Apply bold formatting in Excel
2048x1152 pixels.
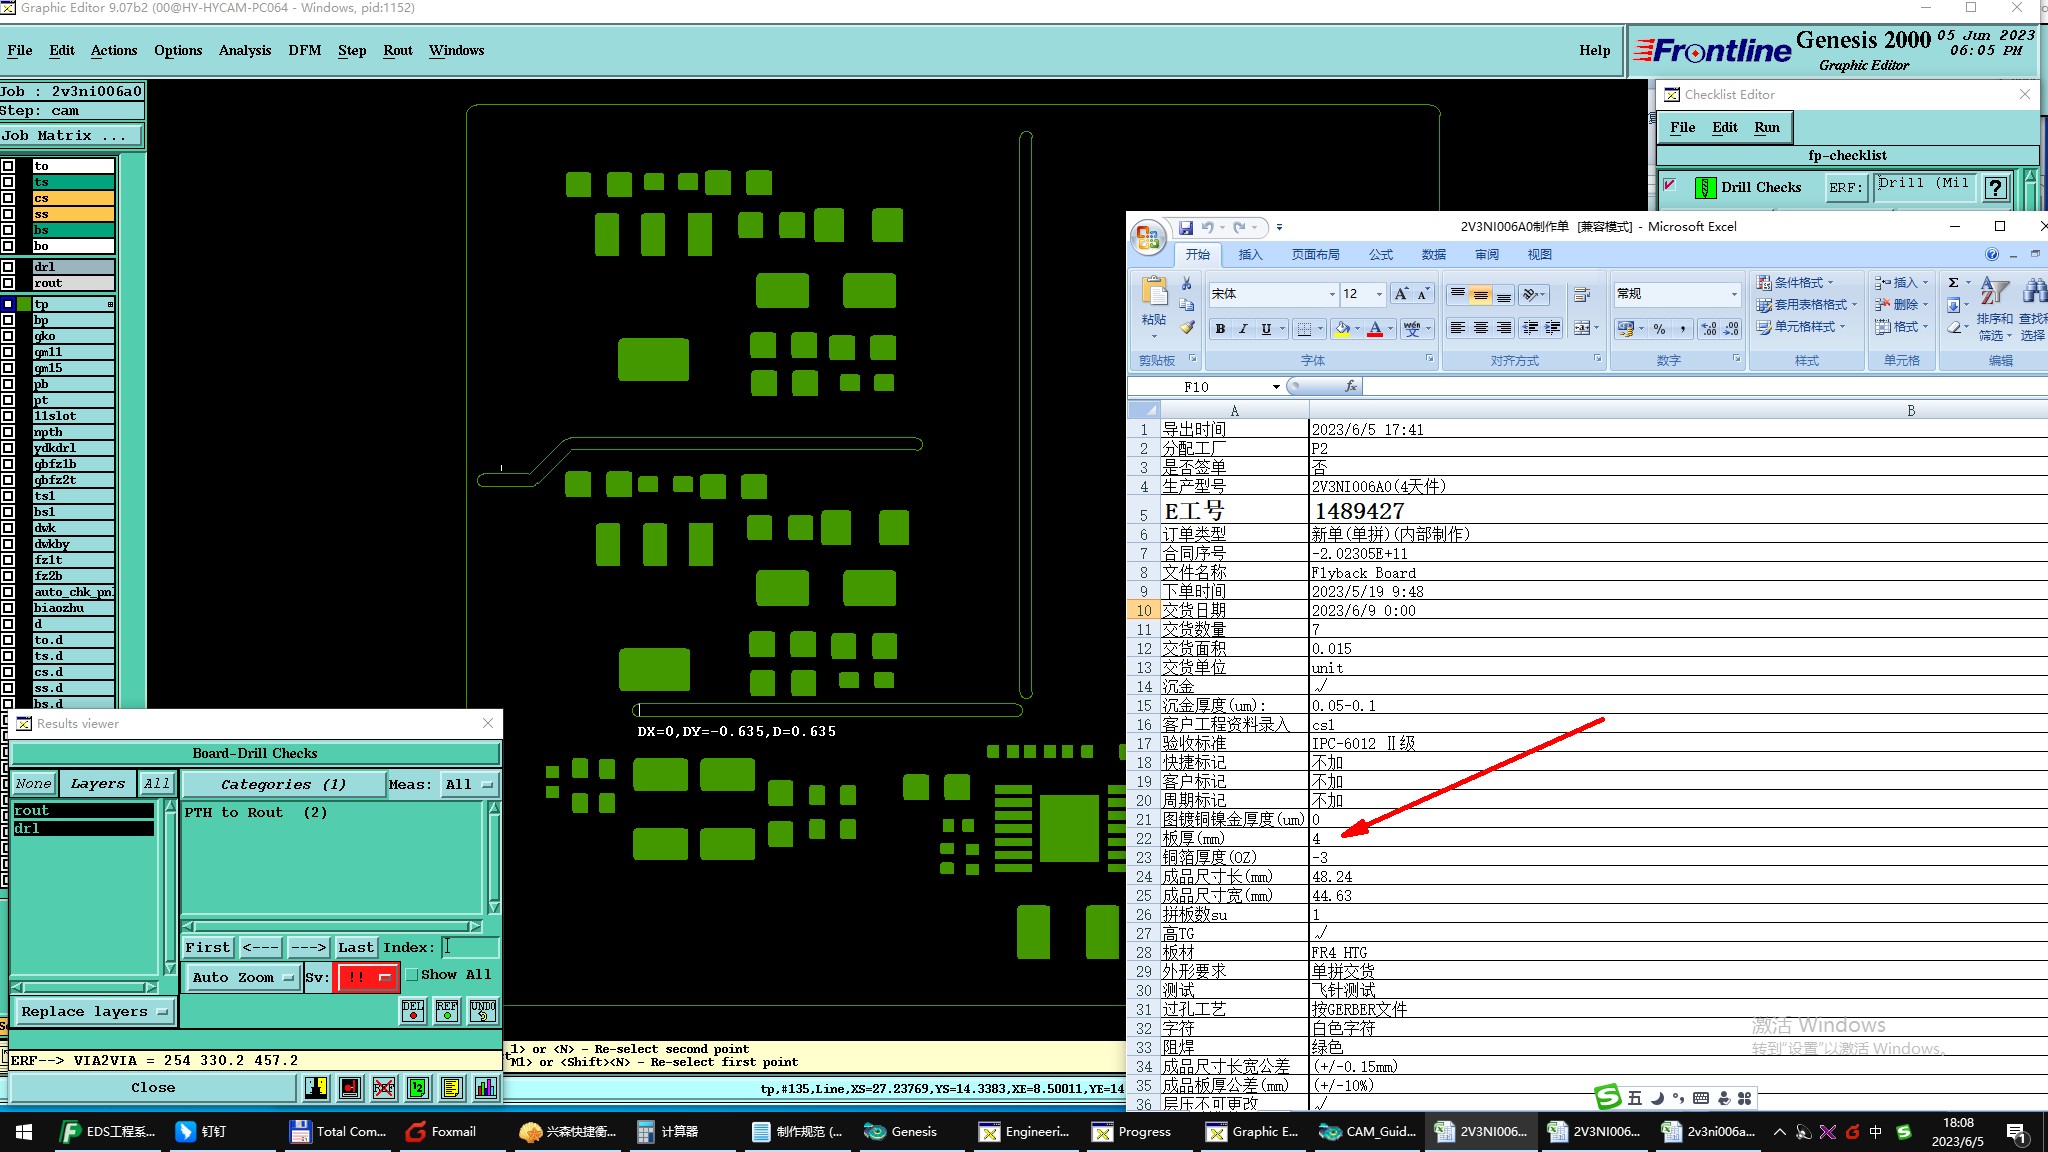pos(1220,329)
